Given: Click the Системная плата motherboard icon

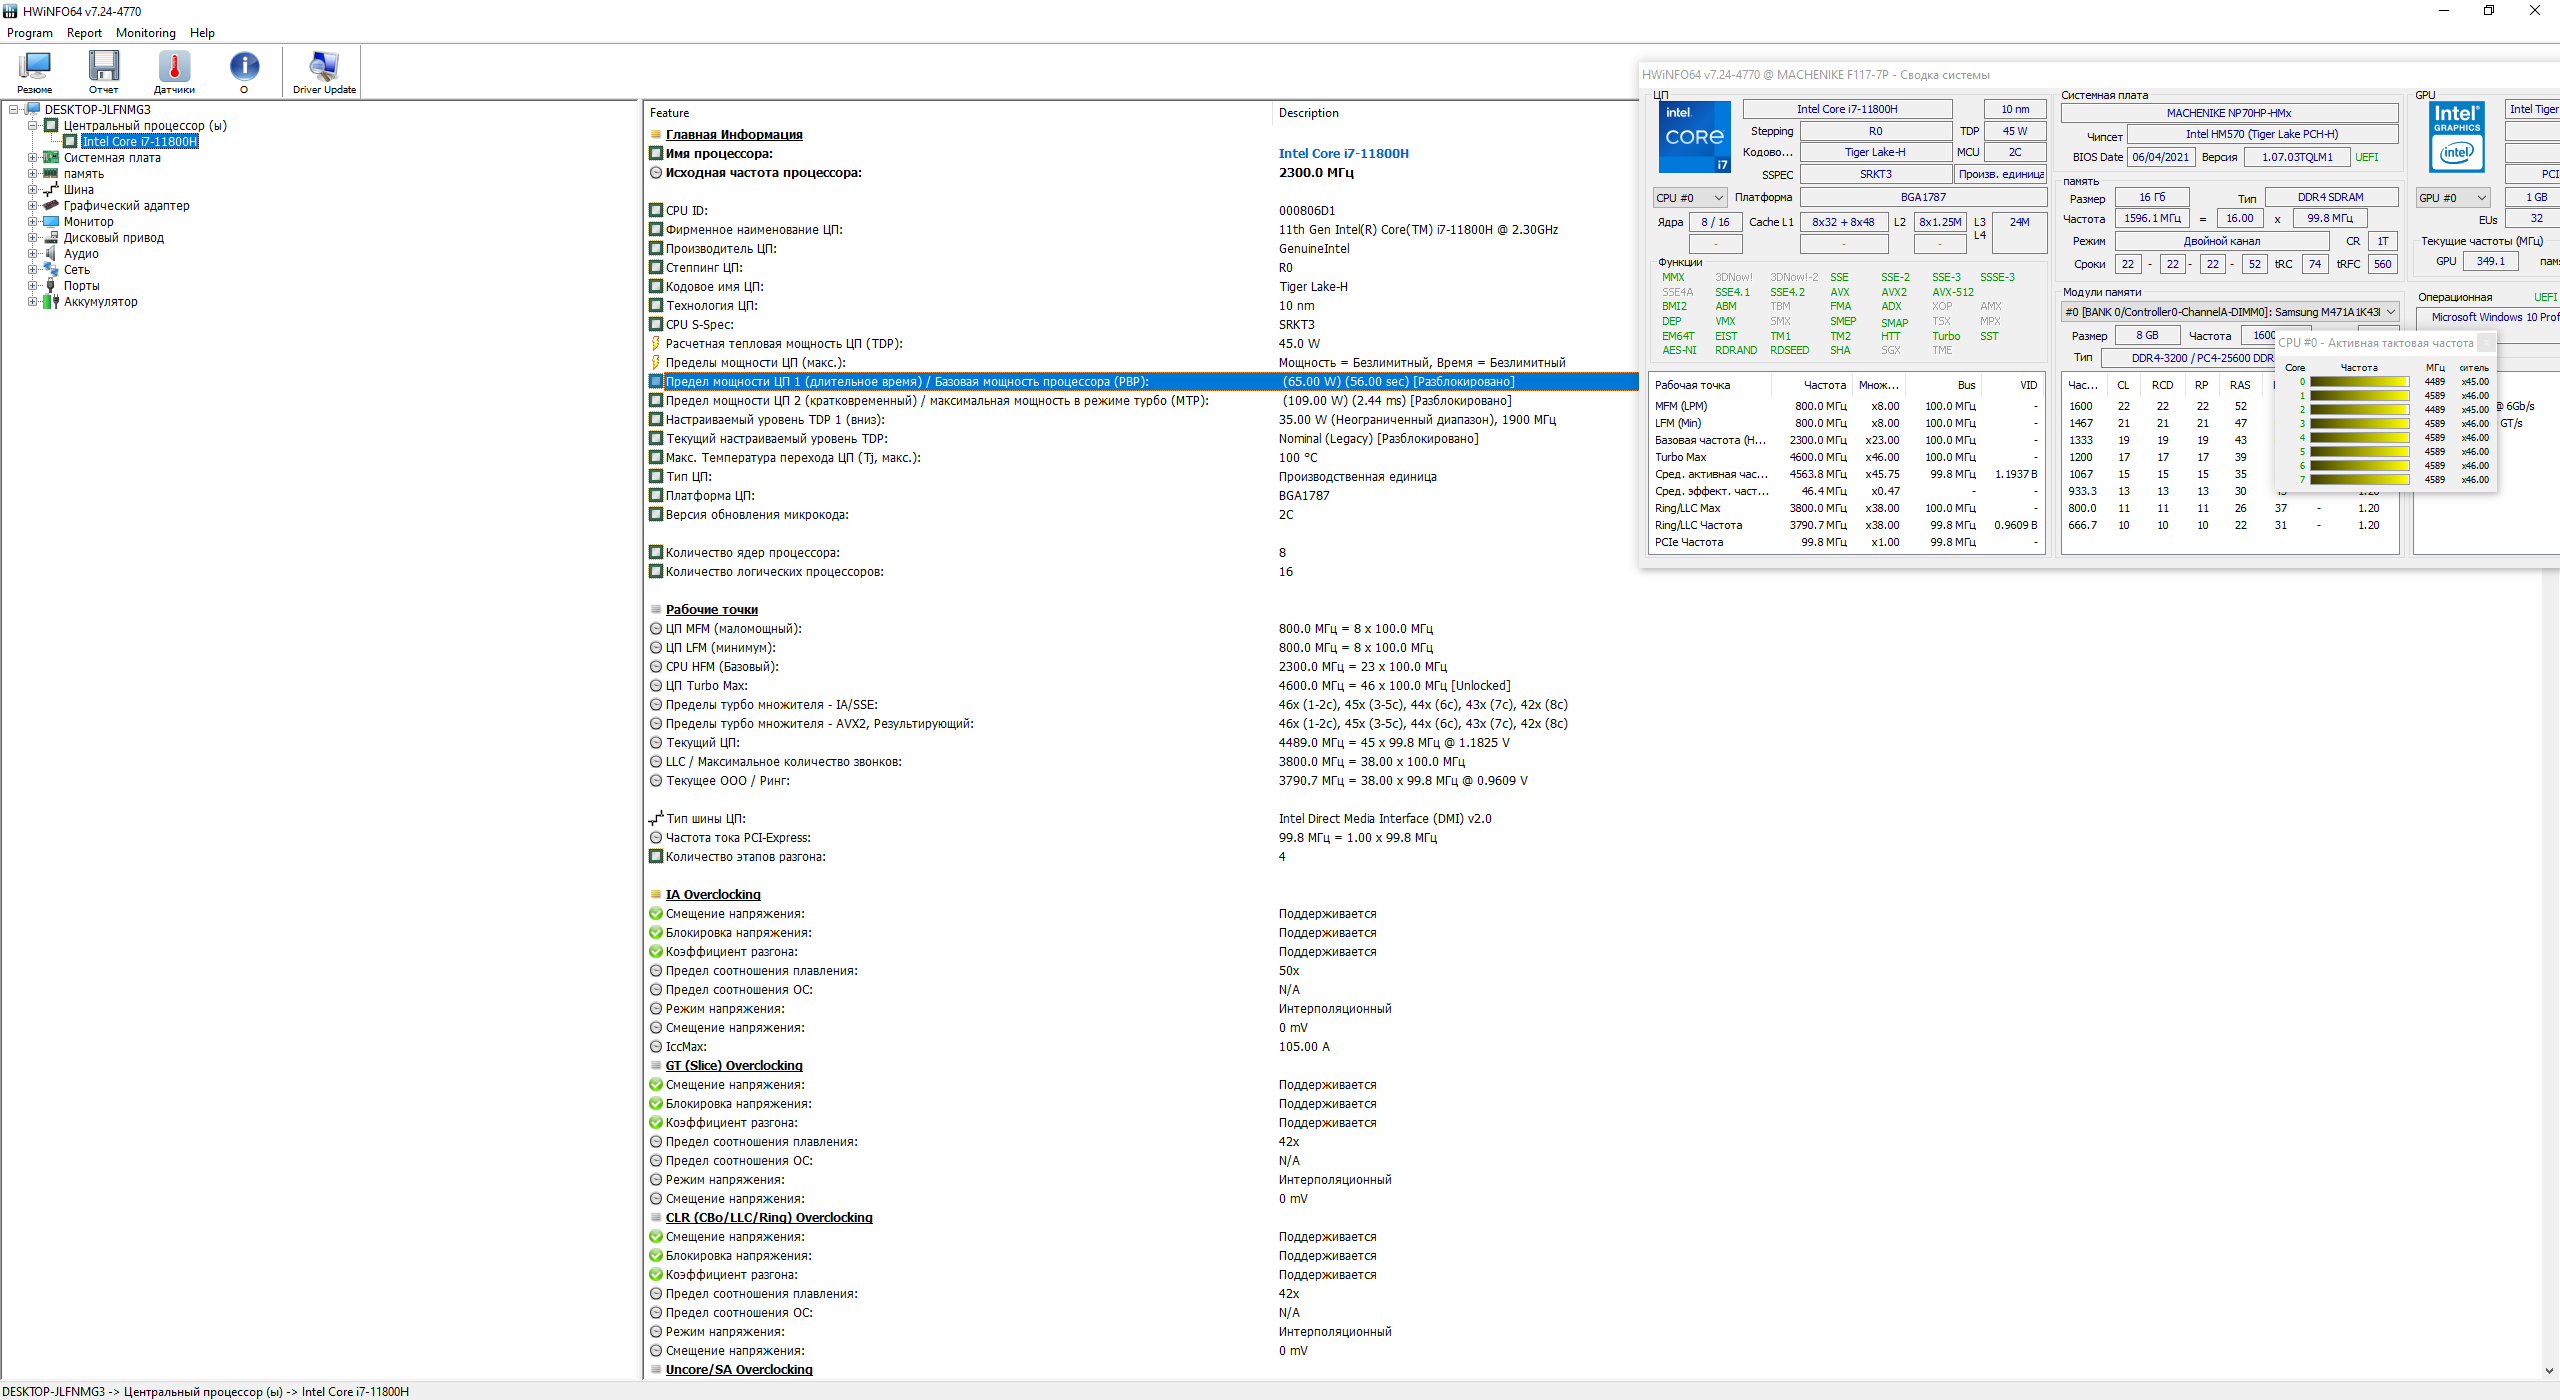Looking at the screenshot, I should point(51,158).
